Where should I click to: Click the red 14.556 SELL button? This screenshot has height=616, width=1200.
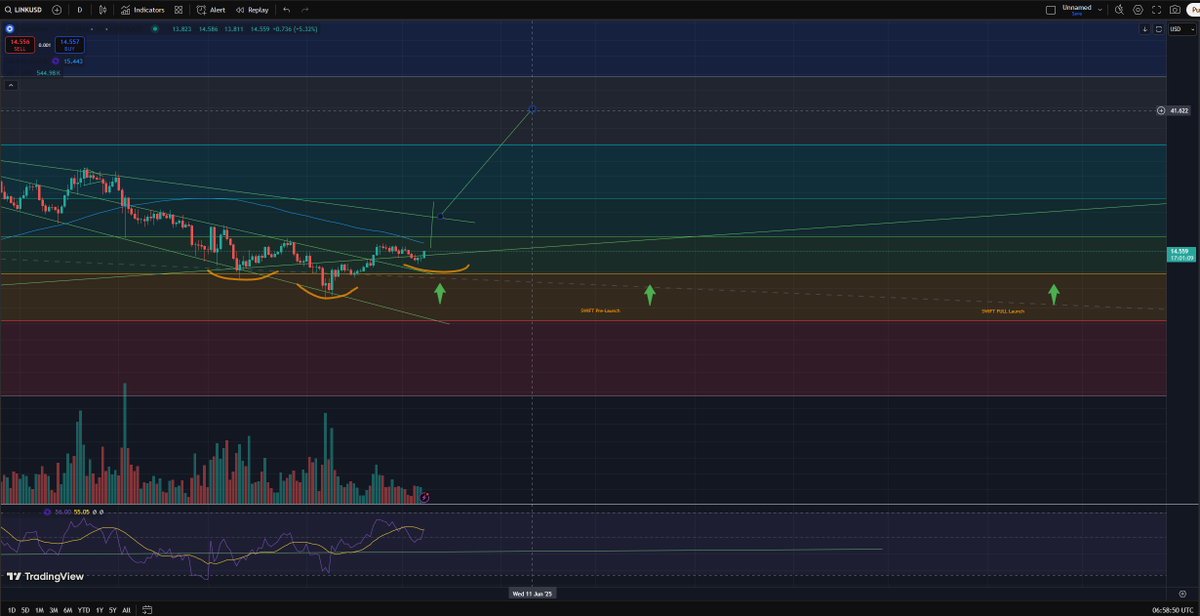tap(20, 44)
